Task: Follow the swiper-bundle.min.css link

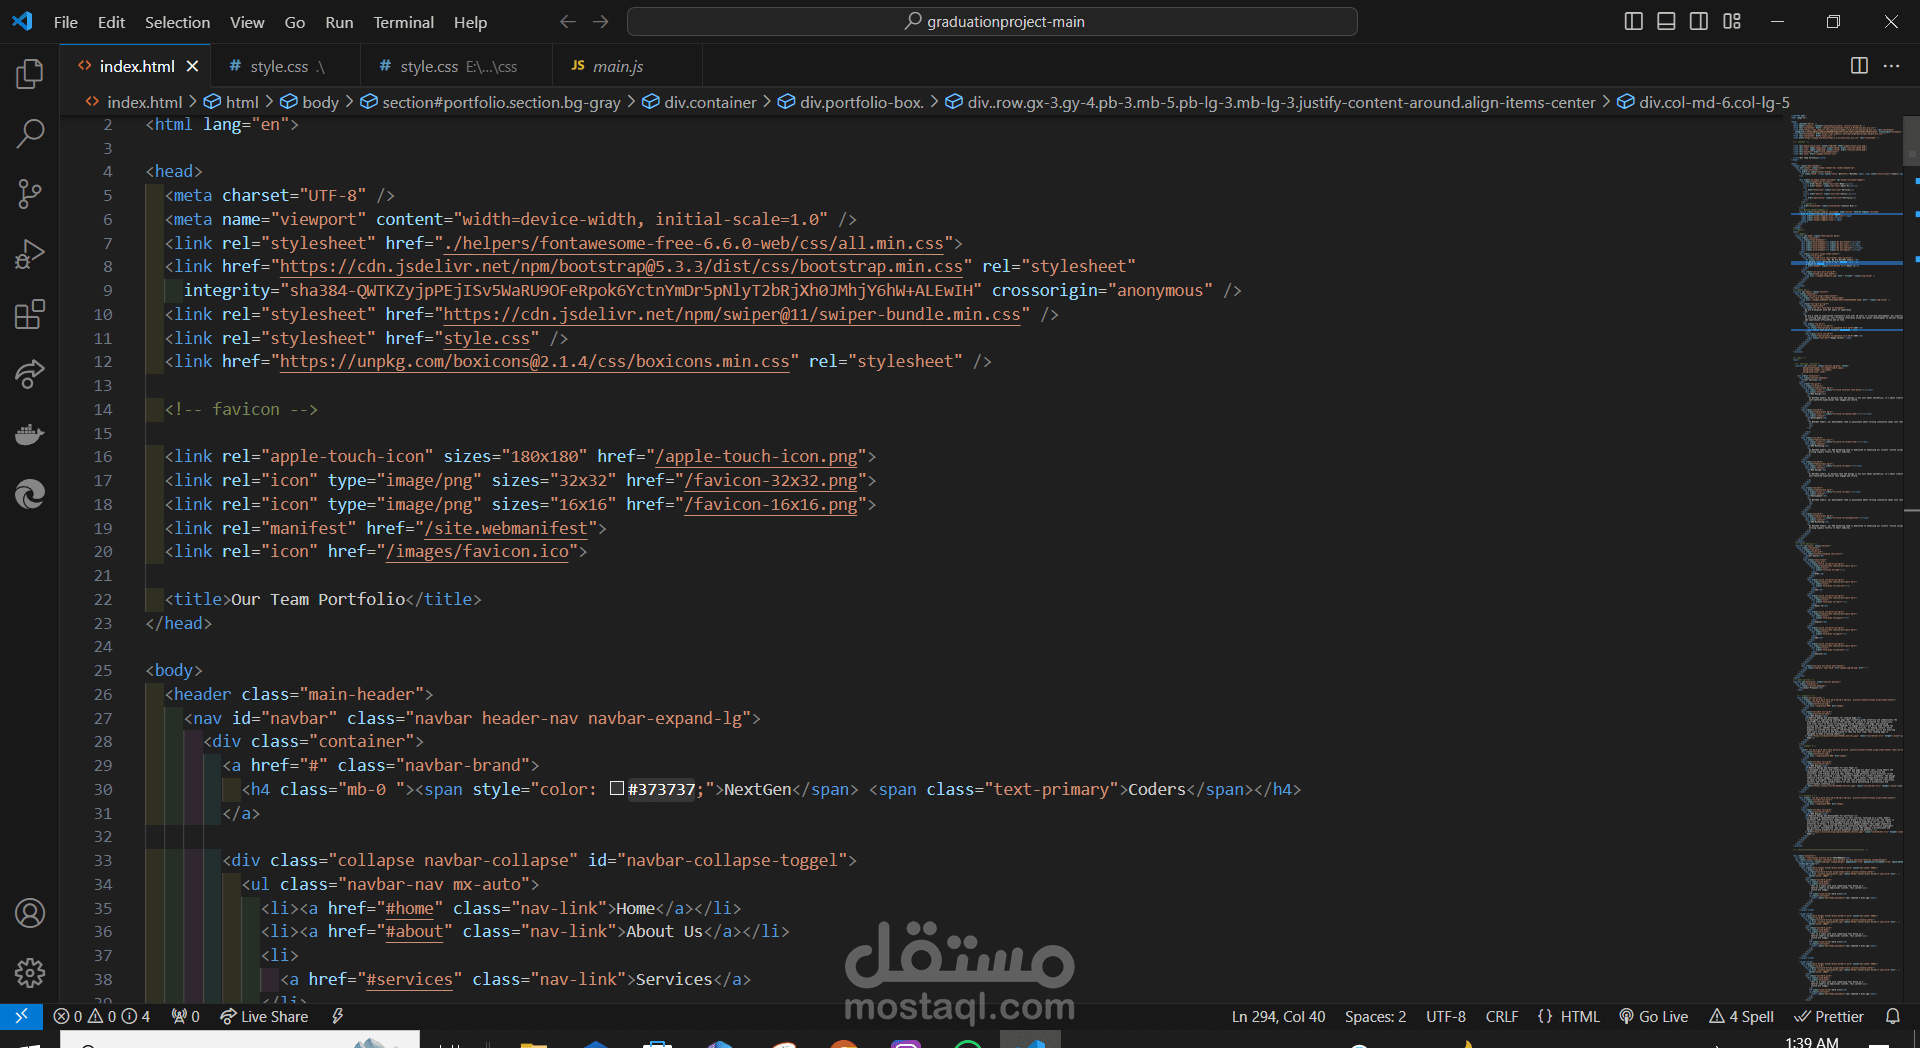Action: [x=732, y=315]
